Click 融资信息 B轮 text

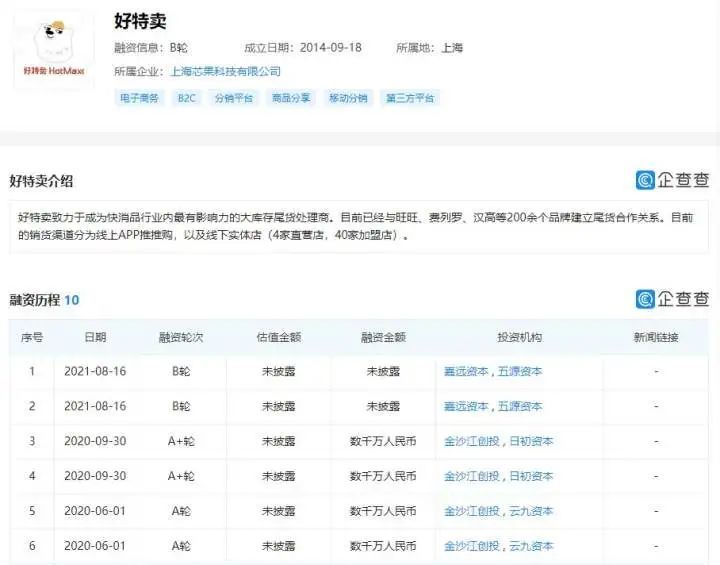click(151, 48)
